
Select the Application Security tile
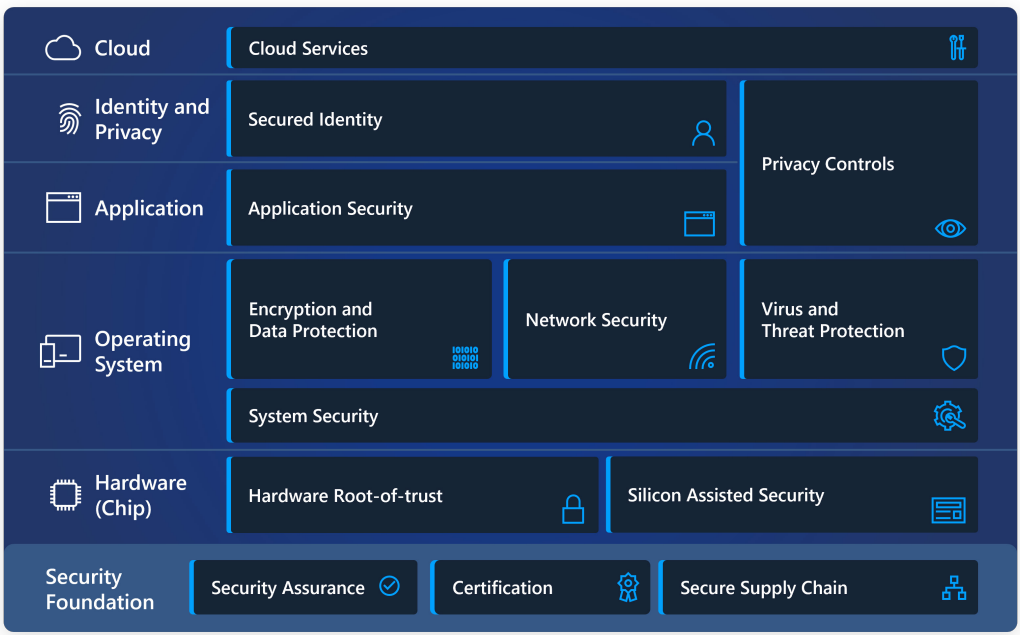pyautogui.click(x=477, y=208)
